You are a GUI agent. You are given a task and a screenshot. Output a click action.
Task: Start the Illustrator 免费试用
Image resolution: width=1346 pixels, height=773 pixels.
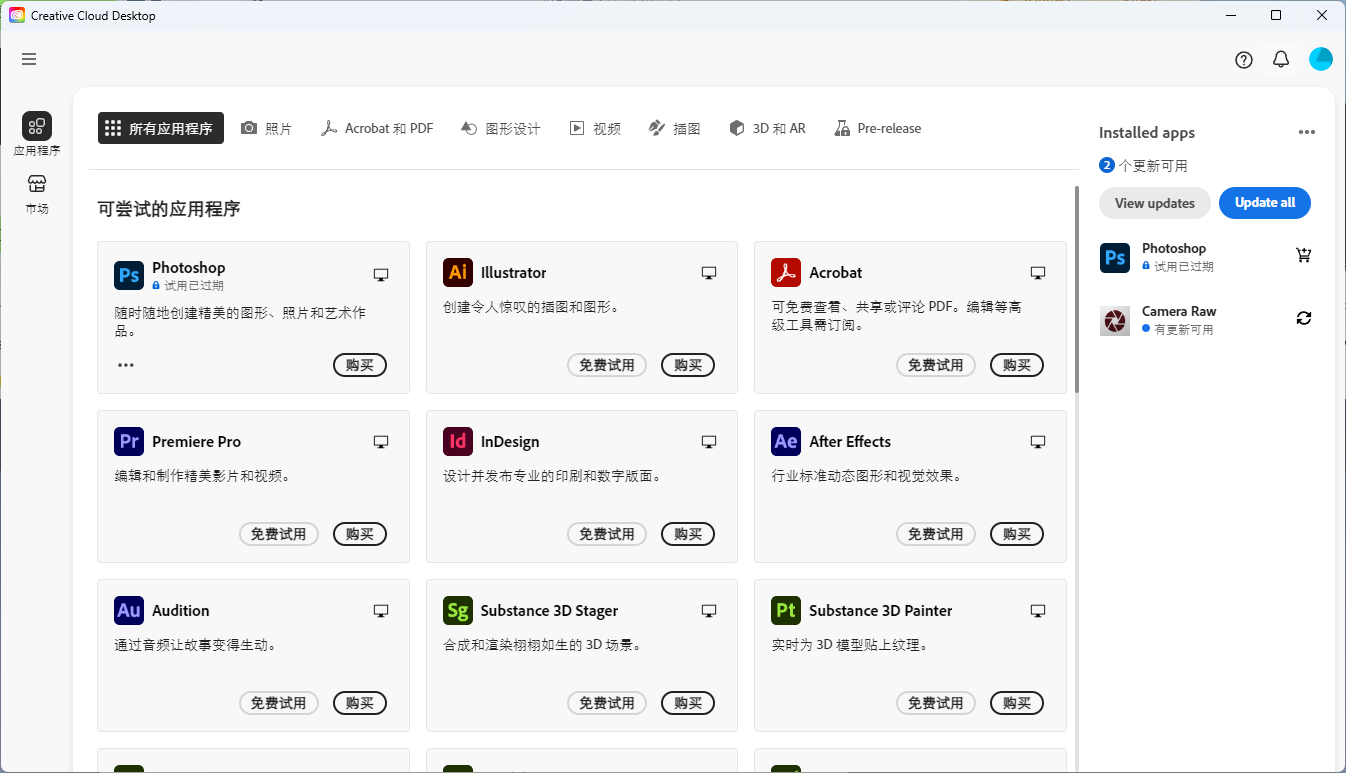607,365
